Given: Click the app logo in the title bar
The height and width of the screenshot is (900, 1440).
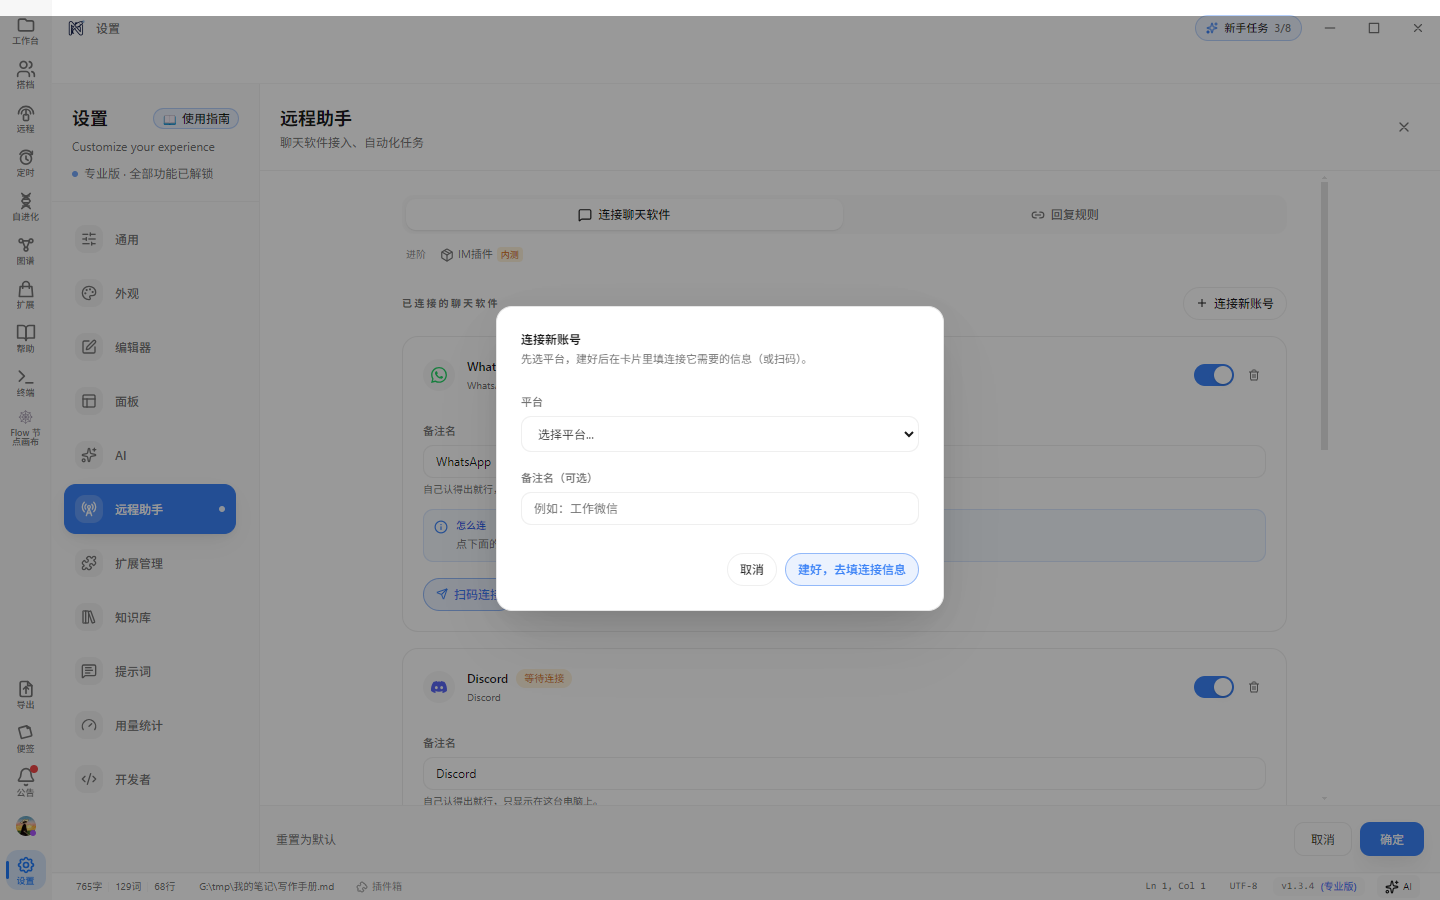Looking at the screenshot, I should 76,28.
